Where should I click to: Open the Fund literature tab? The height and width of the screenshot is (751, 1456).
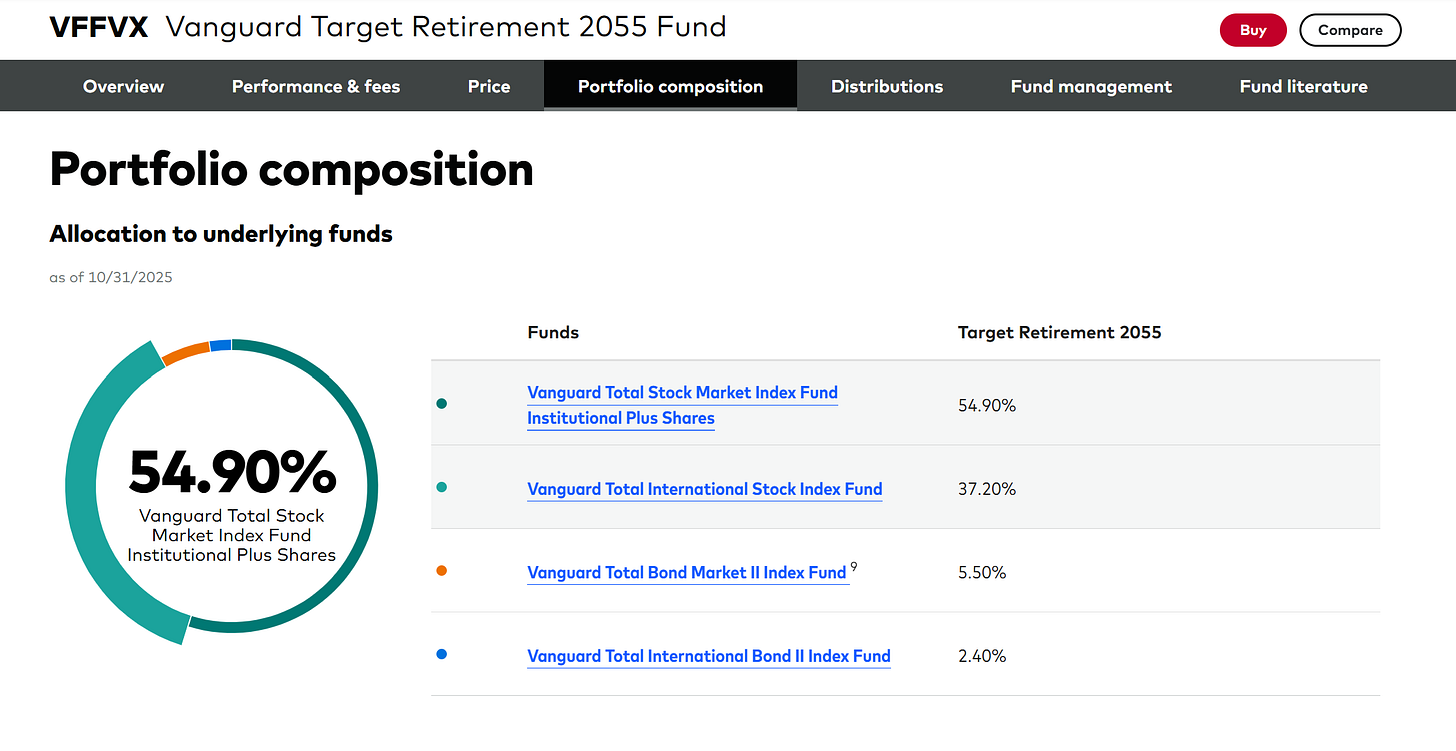(x=1303, y=87)
